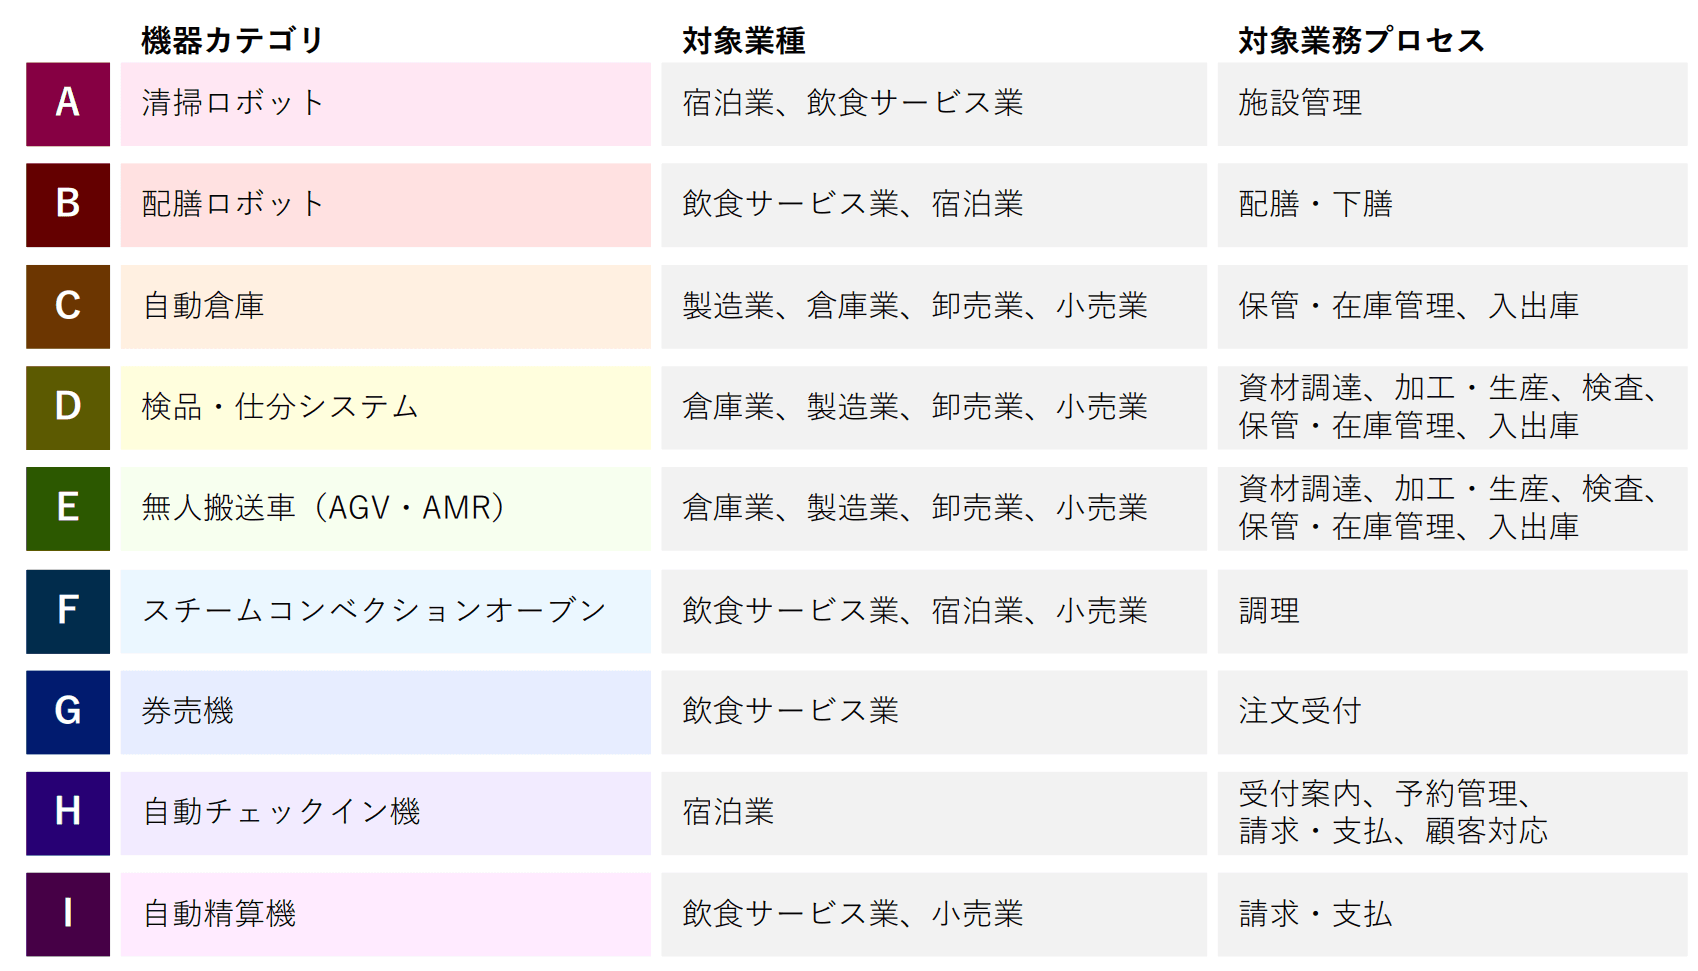Click the dark purple I badge
The width and height of the screenshot is (1698, 971).
68,914
